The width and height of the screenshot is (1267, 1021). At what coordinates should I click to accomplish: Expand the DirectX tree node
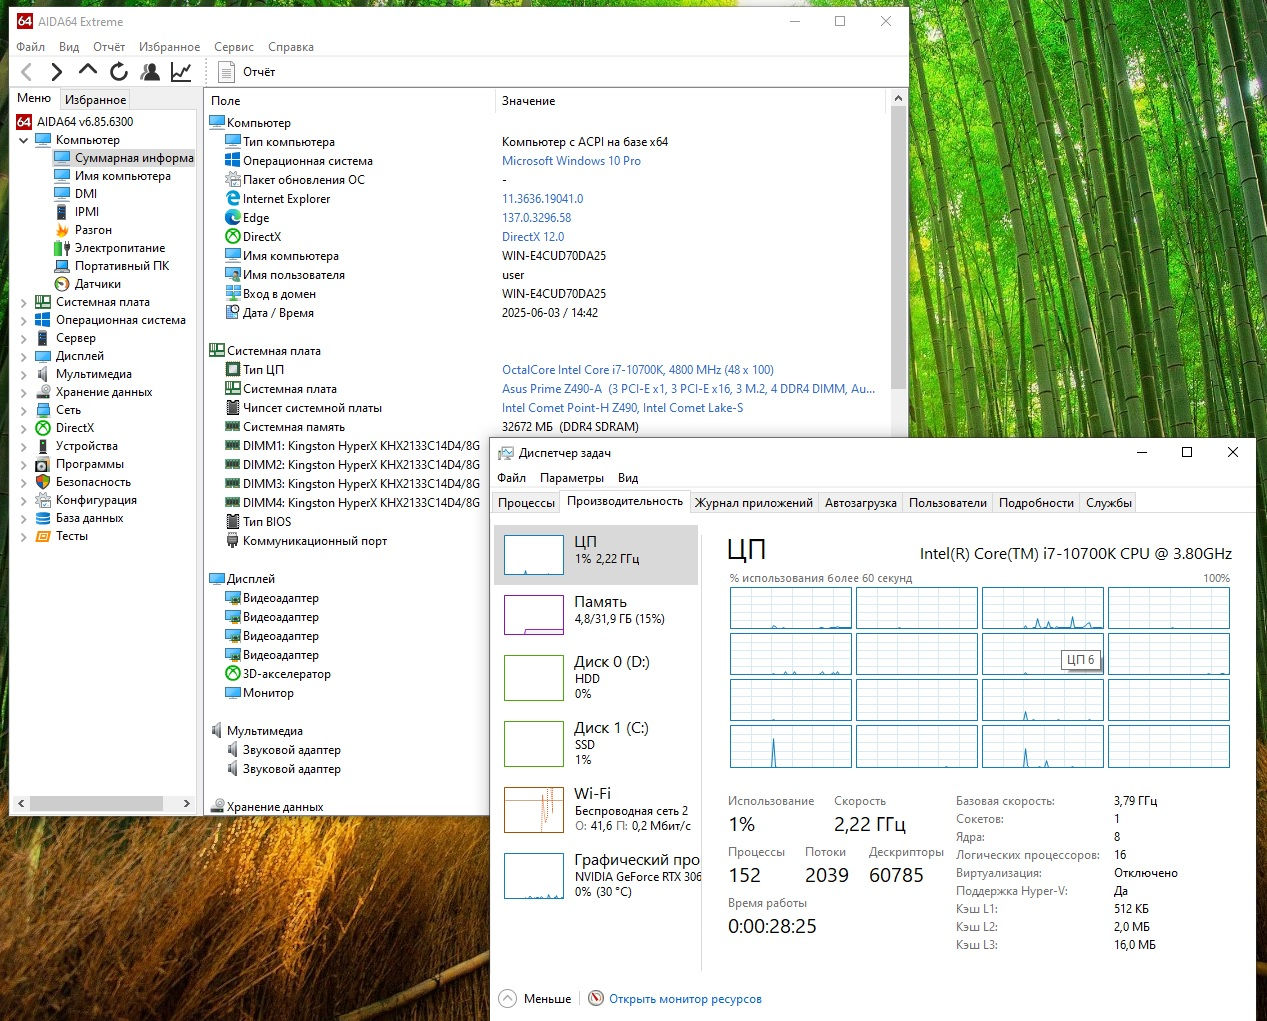(x=24, y=428)
